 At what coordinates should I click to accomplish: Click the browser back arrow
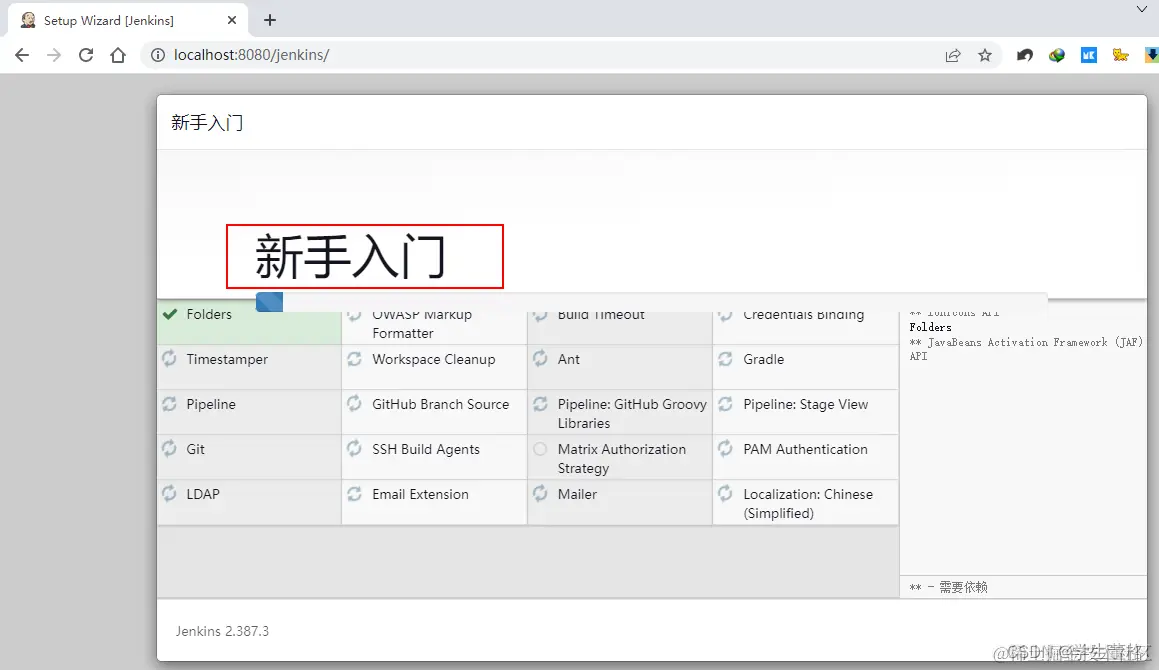[22, 55]
